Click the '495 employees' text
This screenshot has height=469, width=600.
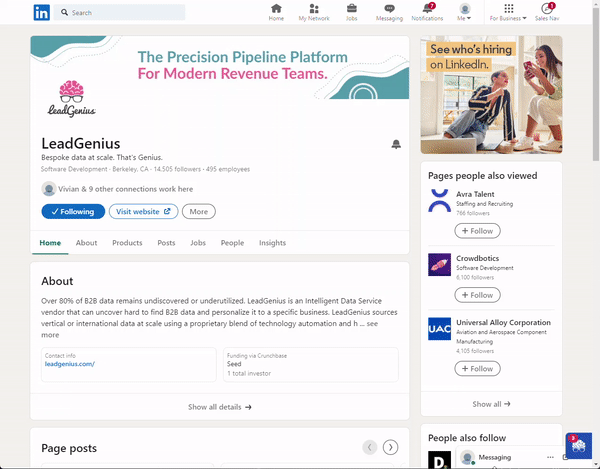[228, 169]
